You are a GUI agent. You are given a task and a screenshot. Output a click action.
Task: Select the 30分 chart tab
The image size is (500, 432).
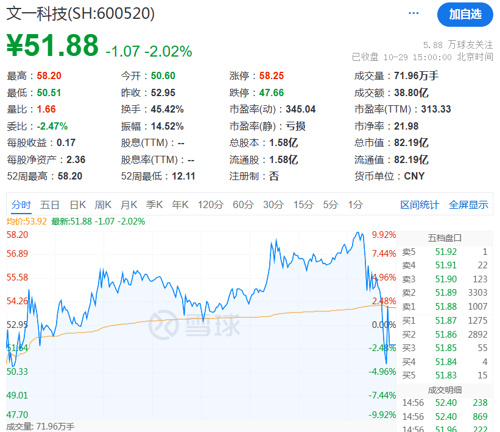click(x=273, y=205)
